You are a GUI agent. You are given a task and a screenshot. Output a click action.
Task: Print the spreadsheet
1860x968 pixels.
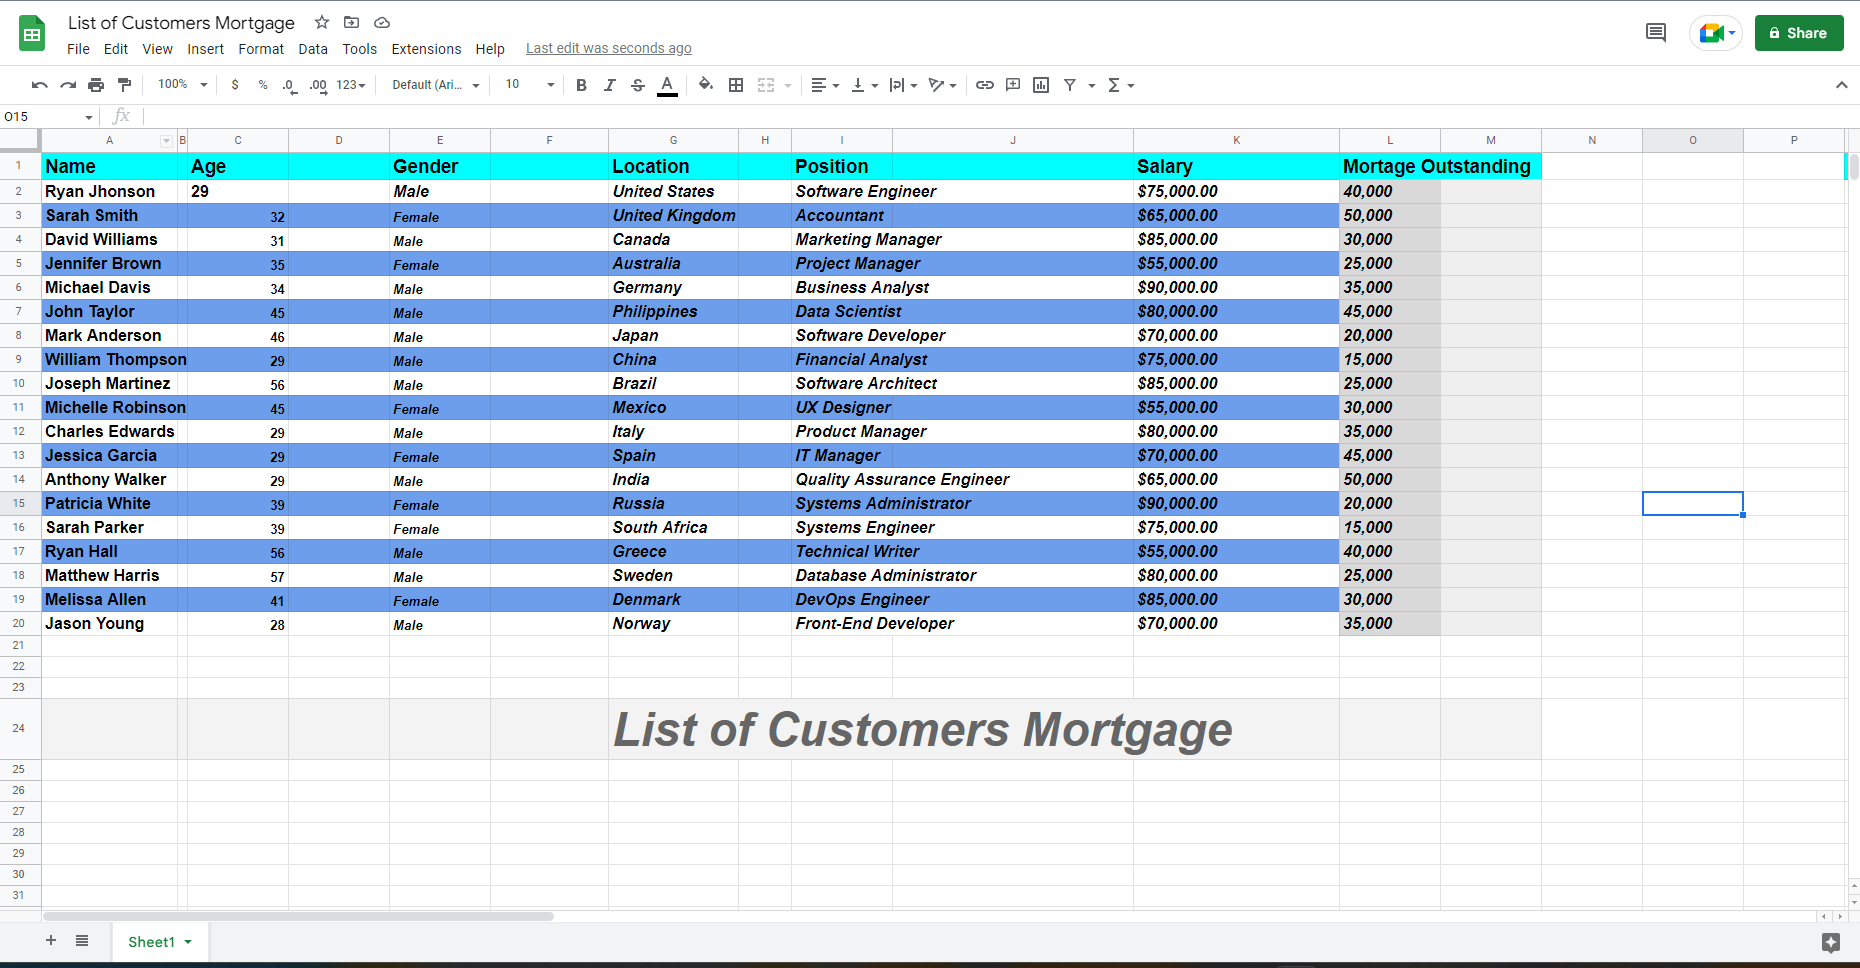tap(96, 85)
